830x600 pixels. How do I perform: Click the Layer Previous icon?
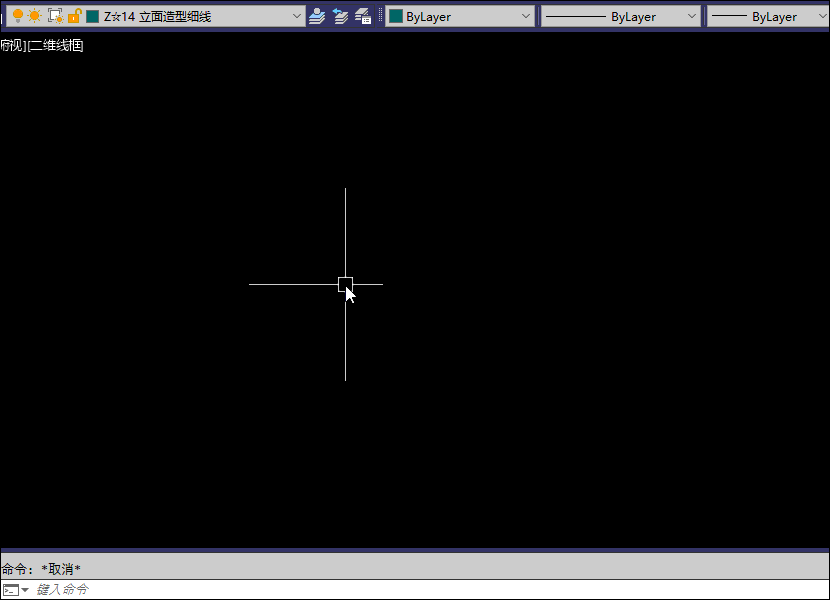point(340,16)
